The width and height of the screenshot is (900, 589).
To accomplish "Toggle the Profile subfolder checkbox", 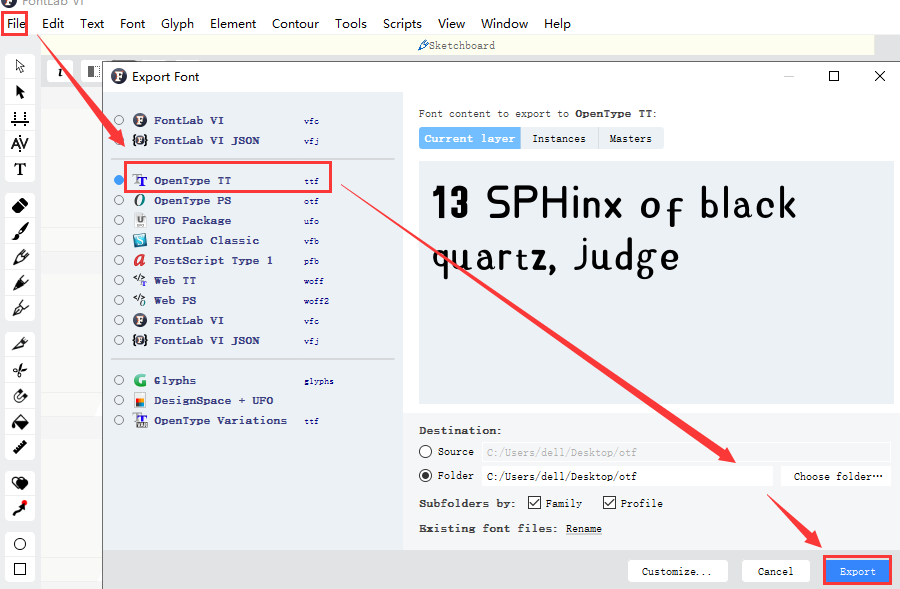I will pyautogui.click(x=609, y=503).
